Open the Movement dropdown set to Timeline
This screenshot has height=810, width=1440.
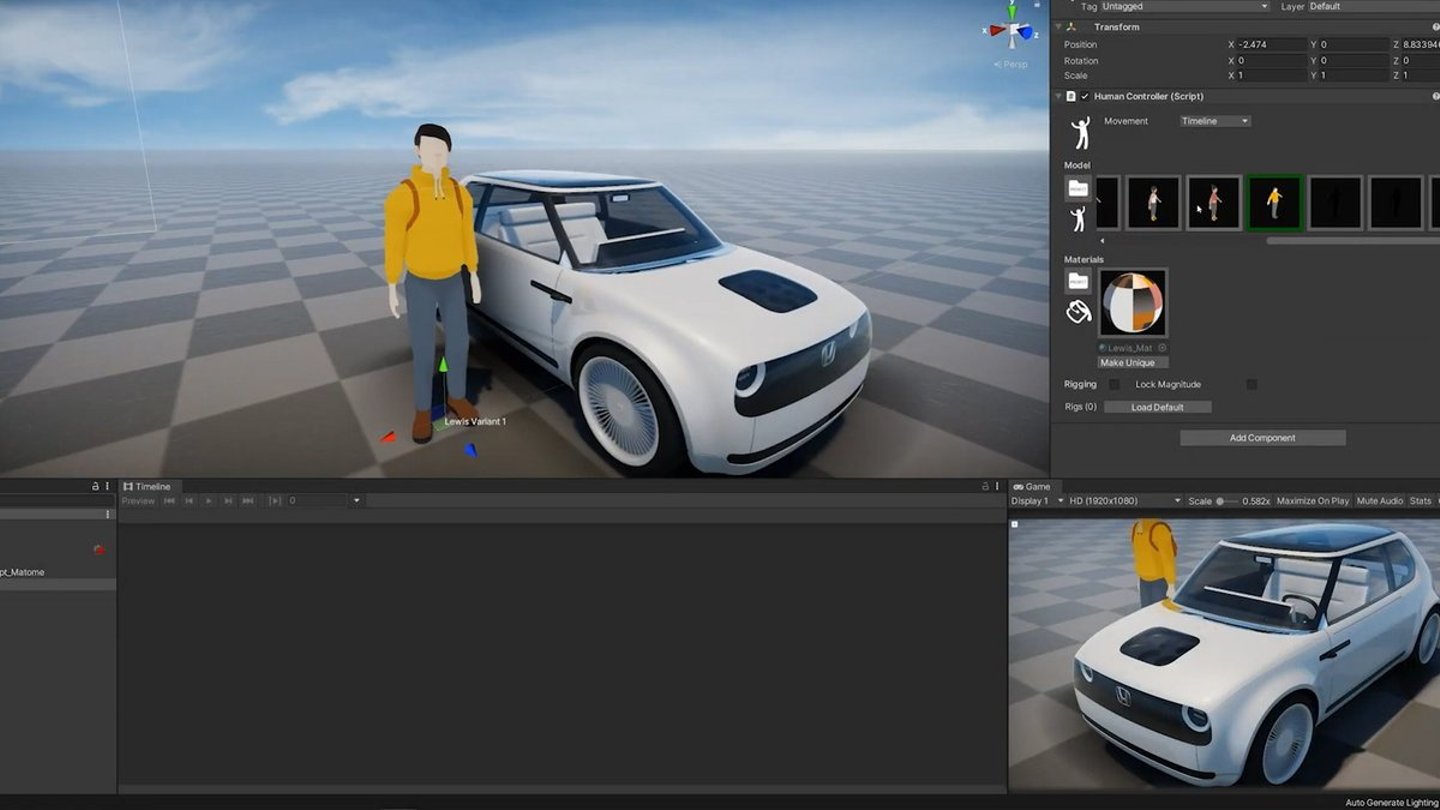click(1215, 121)
